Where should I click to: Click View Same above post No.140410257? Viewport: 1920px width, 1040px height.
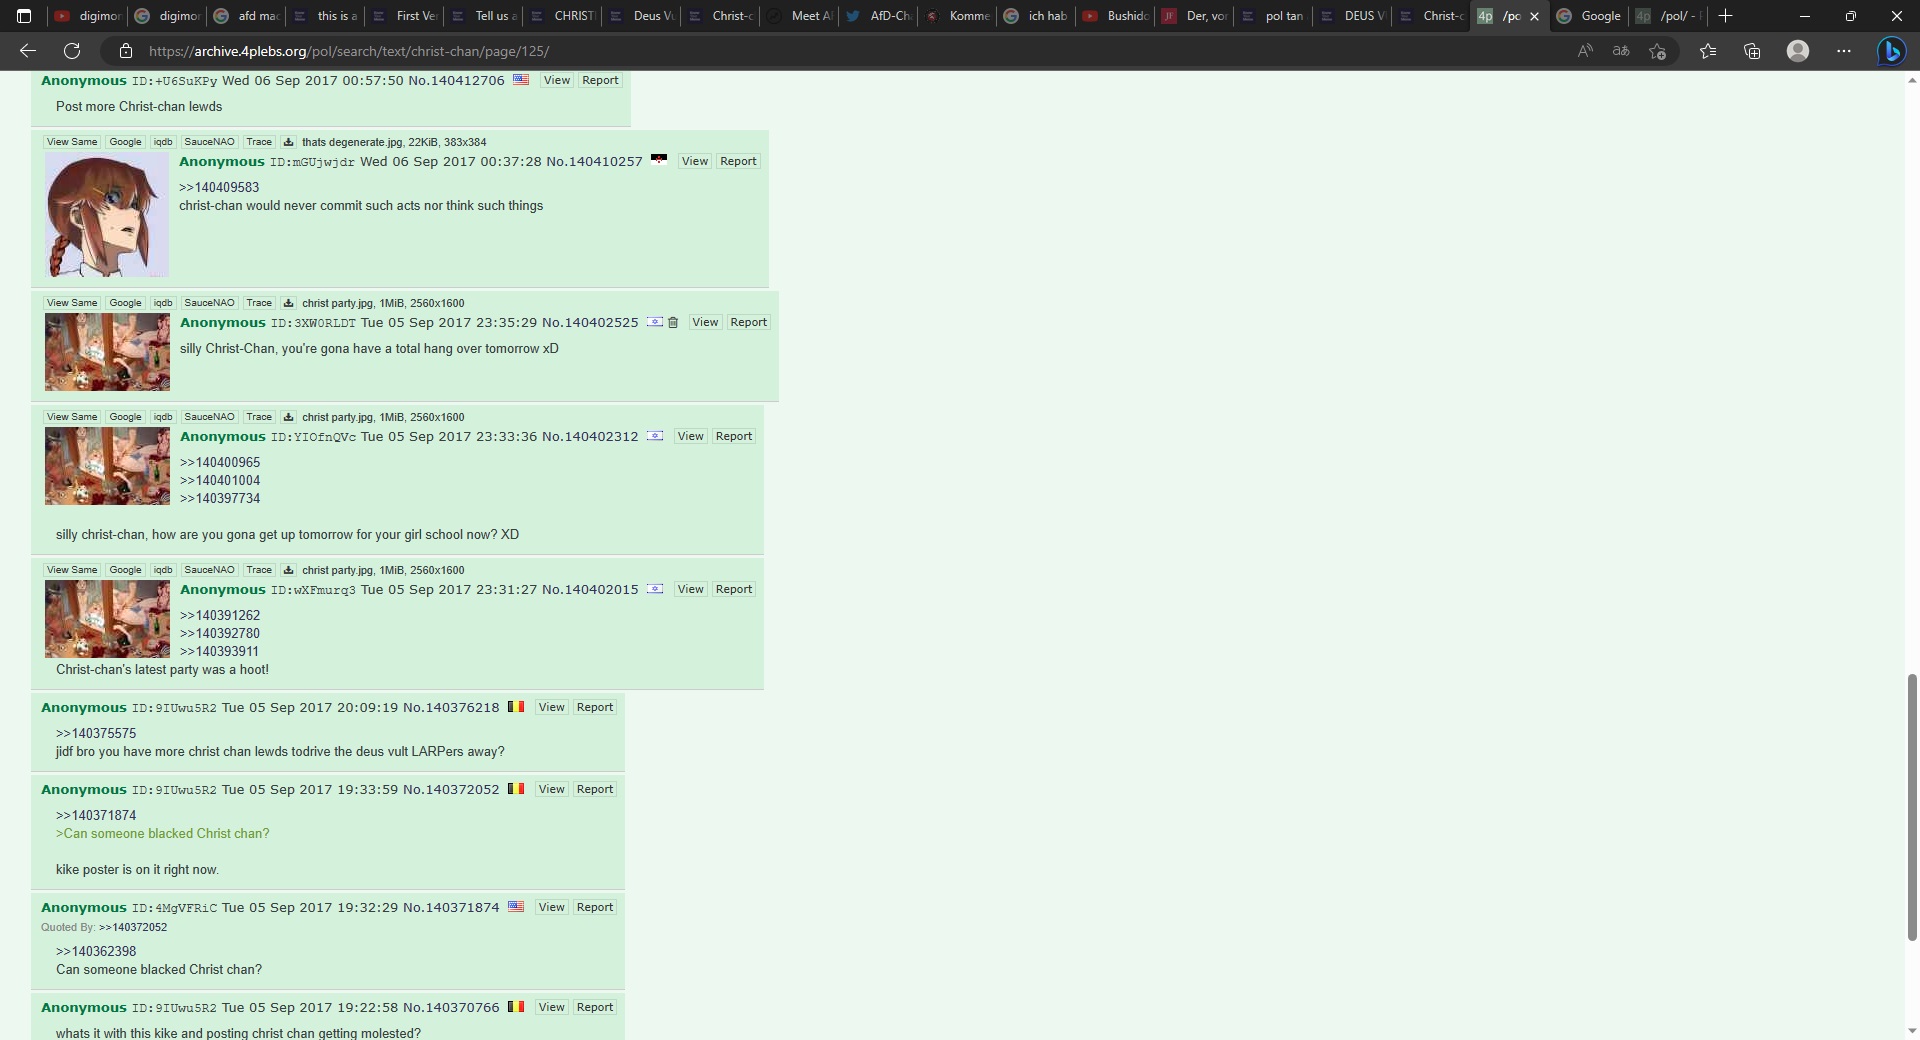pos(72,142)
